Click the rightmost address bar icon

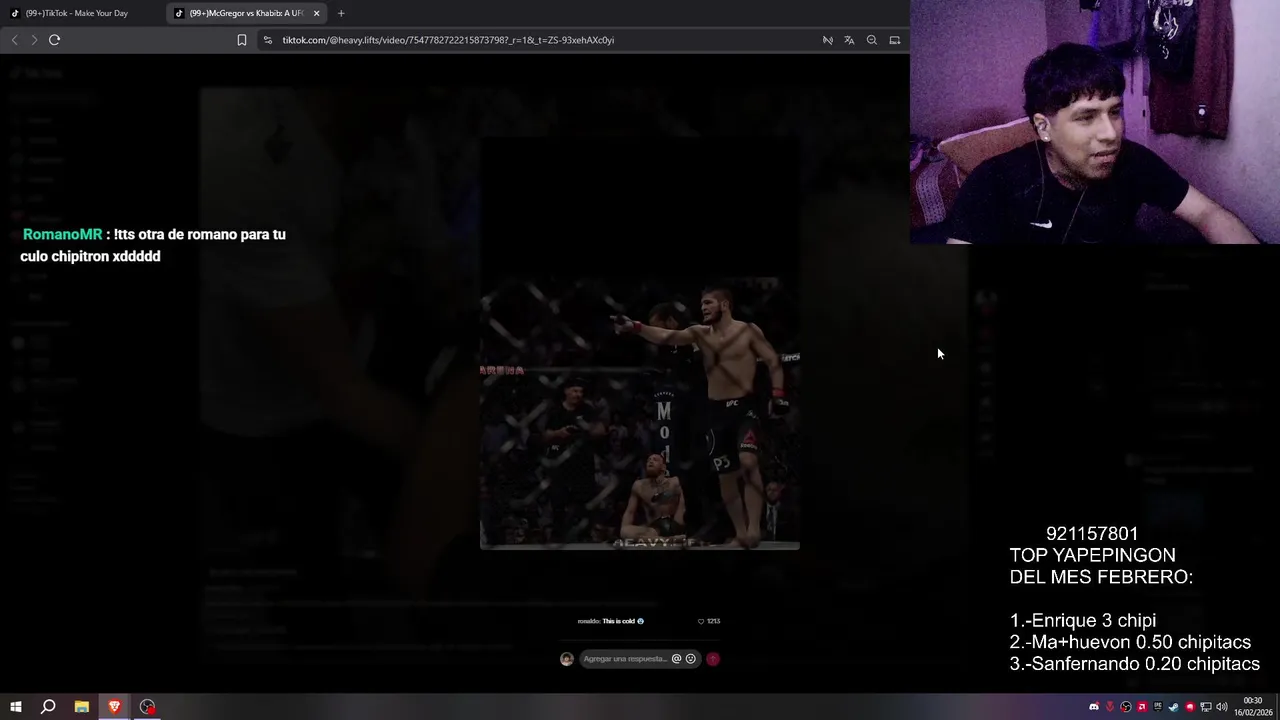point(895,40)
